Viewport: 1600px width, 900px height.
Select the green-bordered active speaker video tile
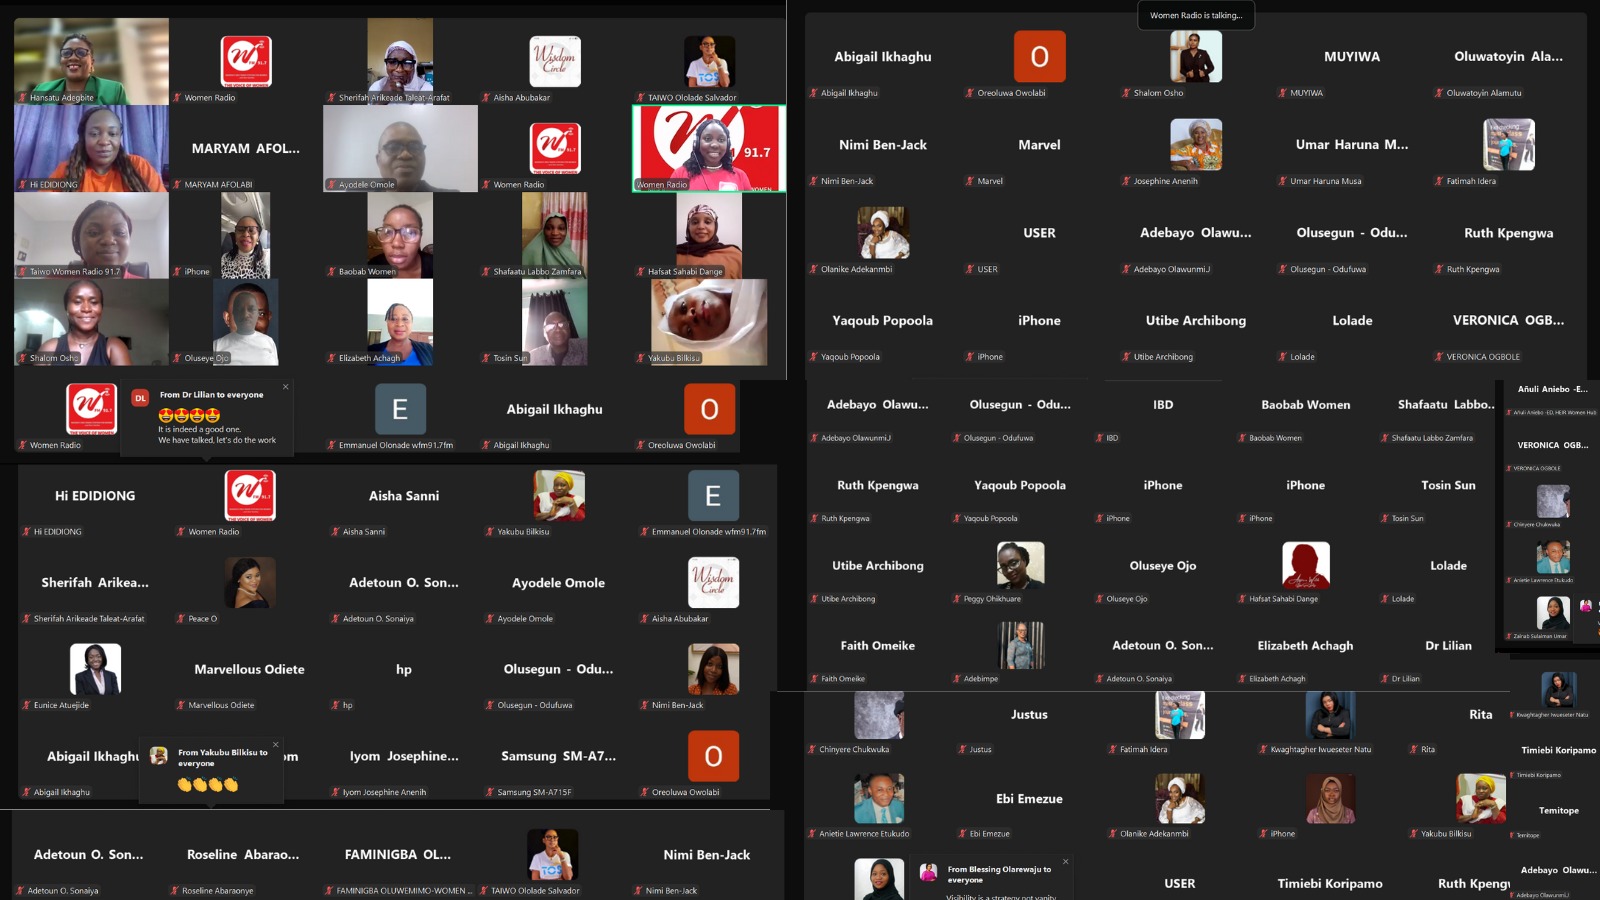click(708, 148)
